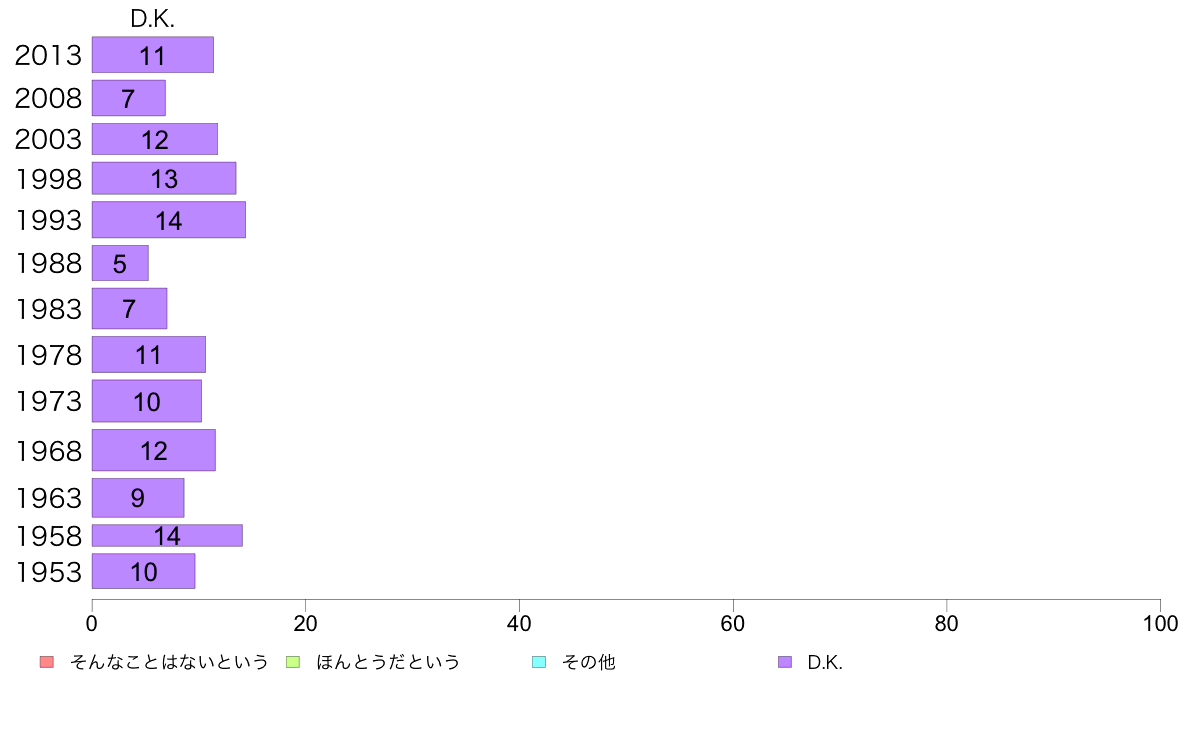This screenshot has width=1188, height=736.
Task: Click the 1953 year axis label
Action: click(48, 572)
